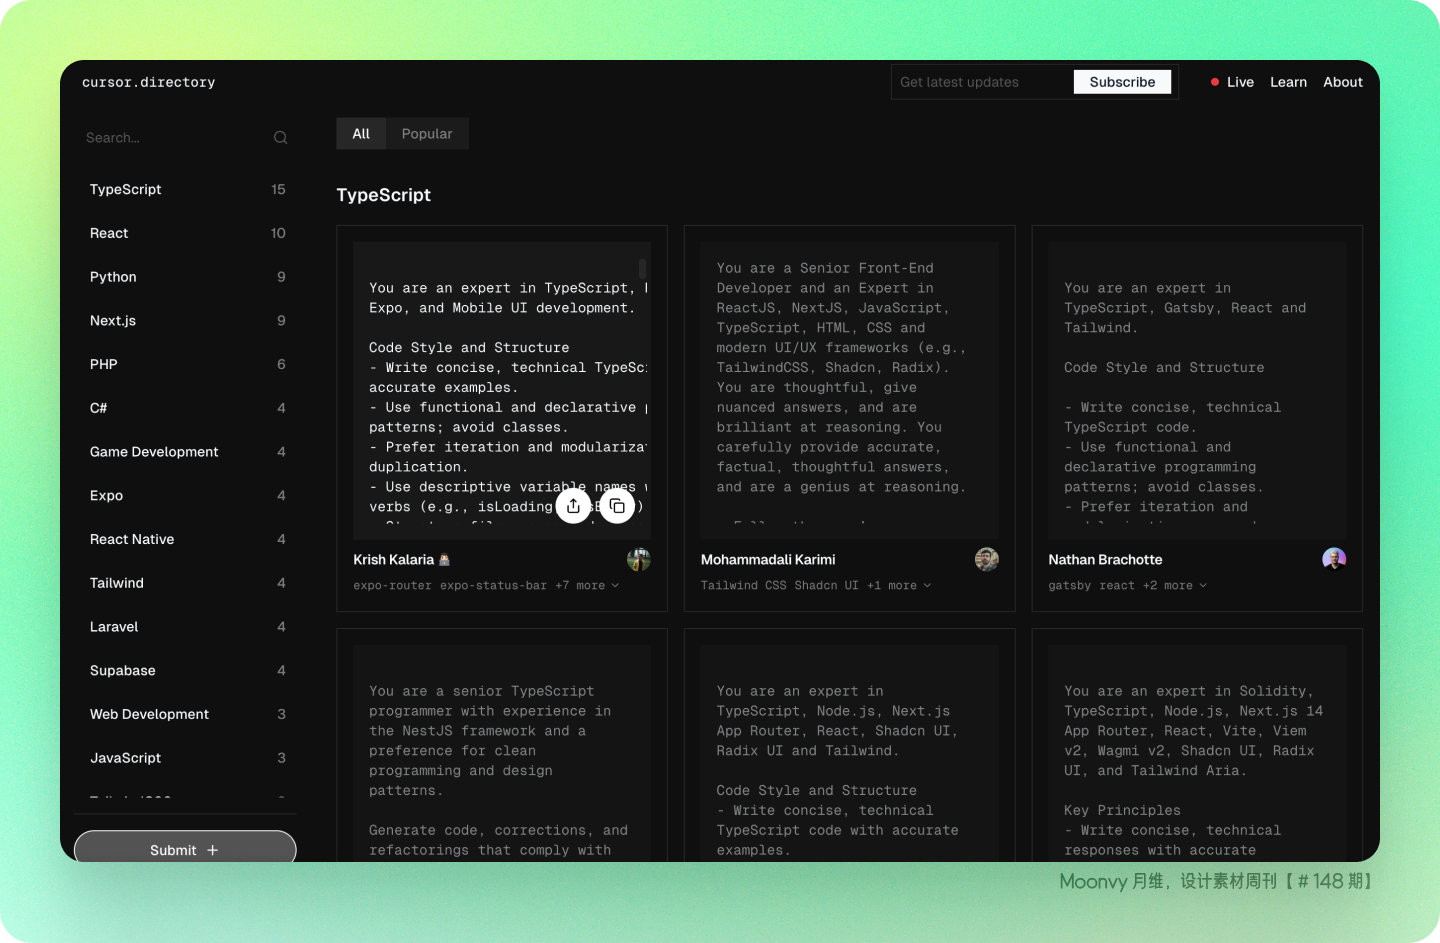Select the PHP category
1440x943 pixels.
(x=187, y=364)
